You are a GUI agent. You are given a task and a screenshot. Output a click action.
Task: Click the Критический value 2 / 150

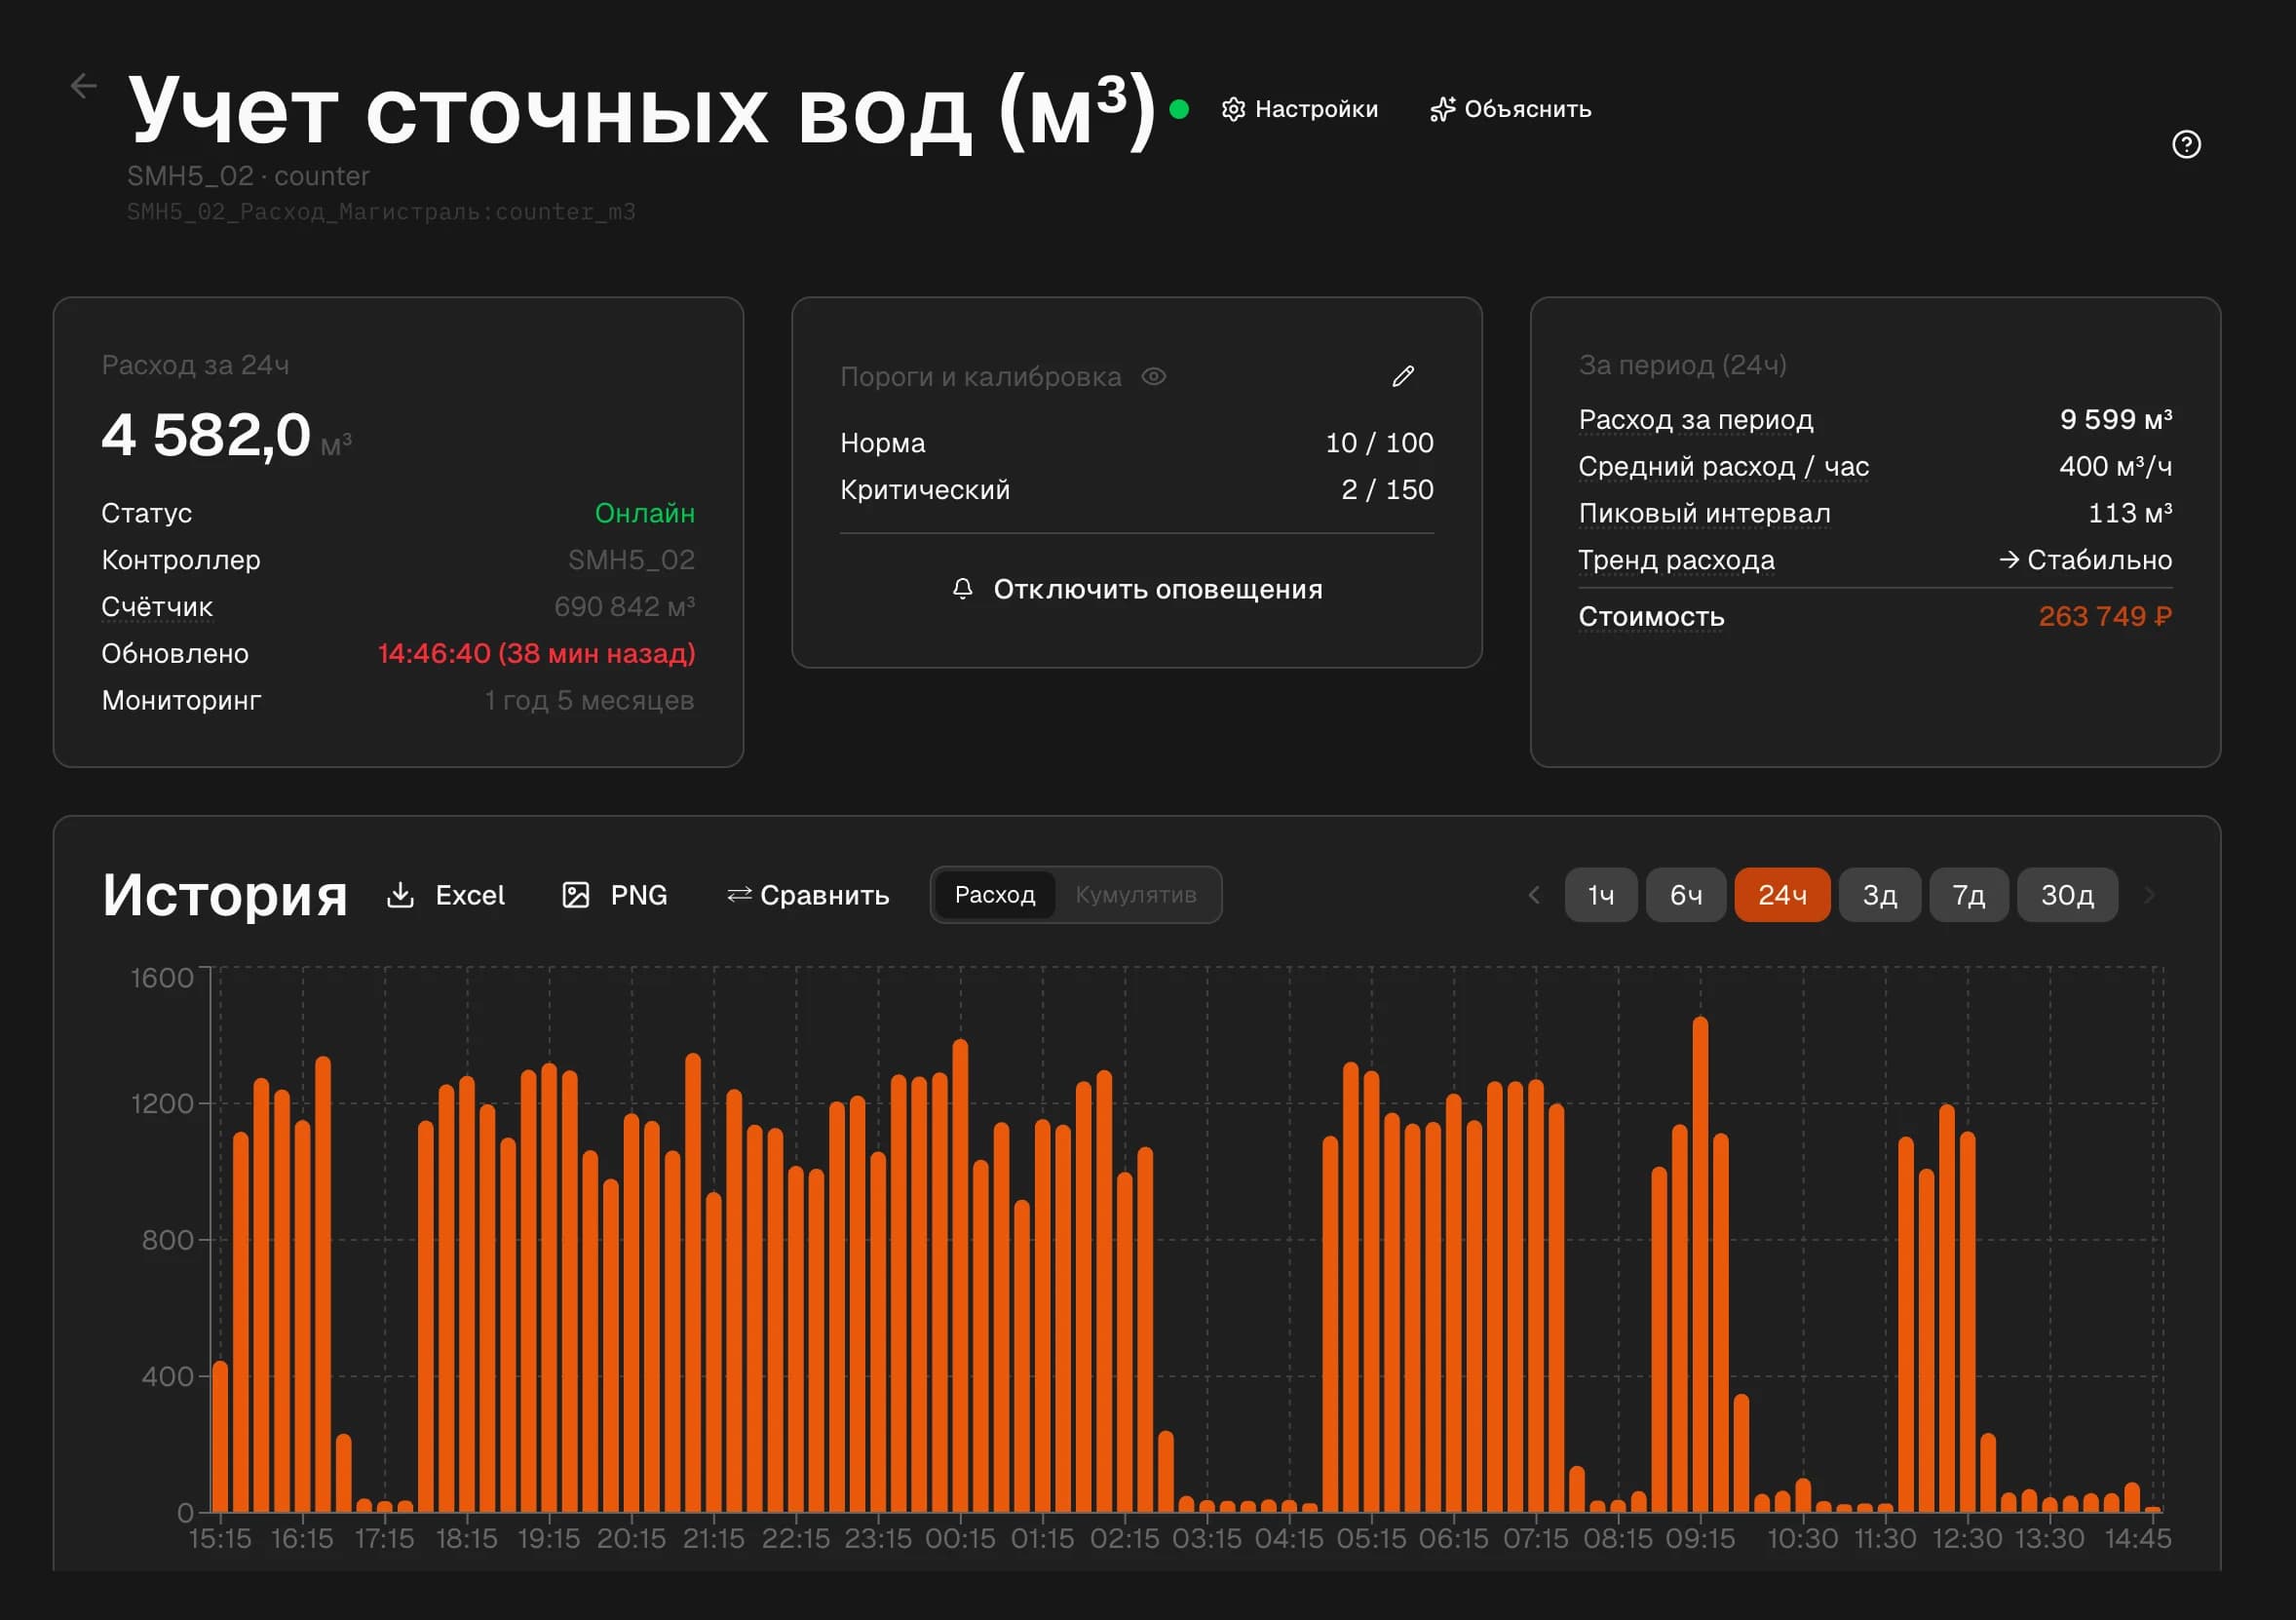(x=1386, y=489)
